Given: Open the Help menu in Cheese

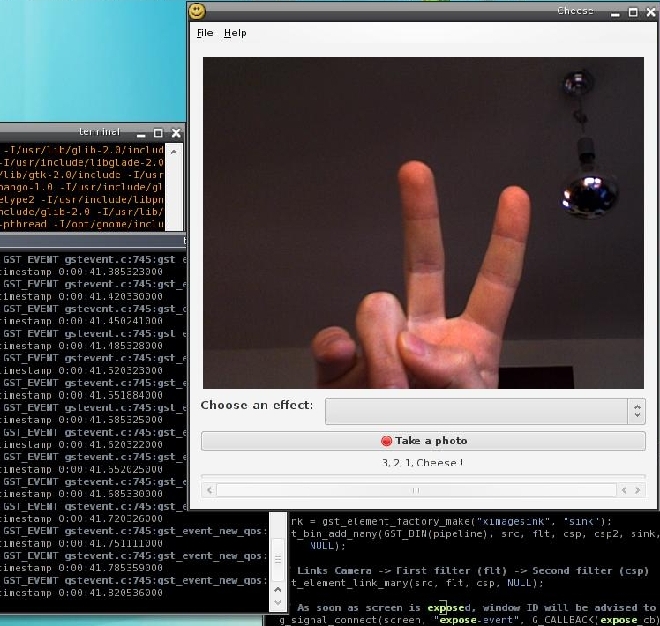Looking at the screenshot, I should (235, 33).
